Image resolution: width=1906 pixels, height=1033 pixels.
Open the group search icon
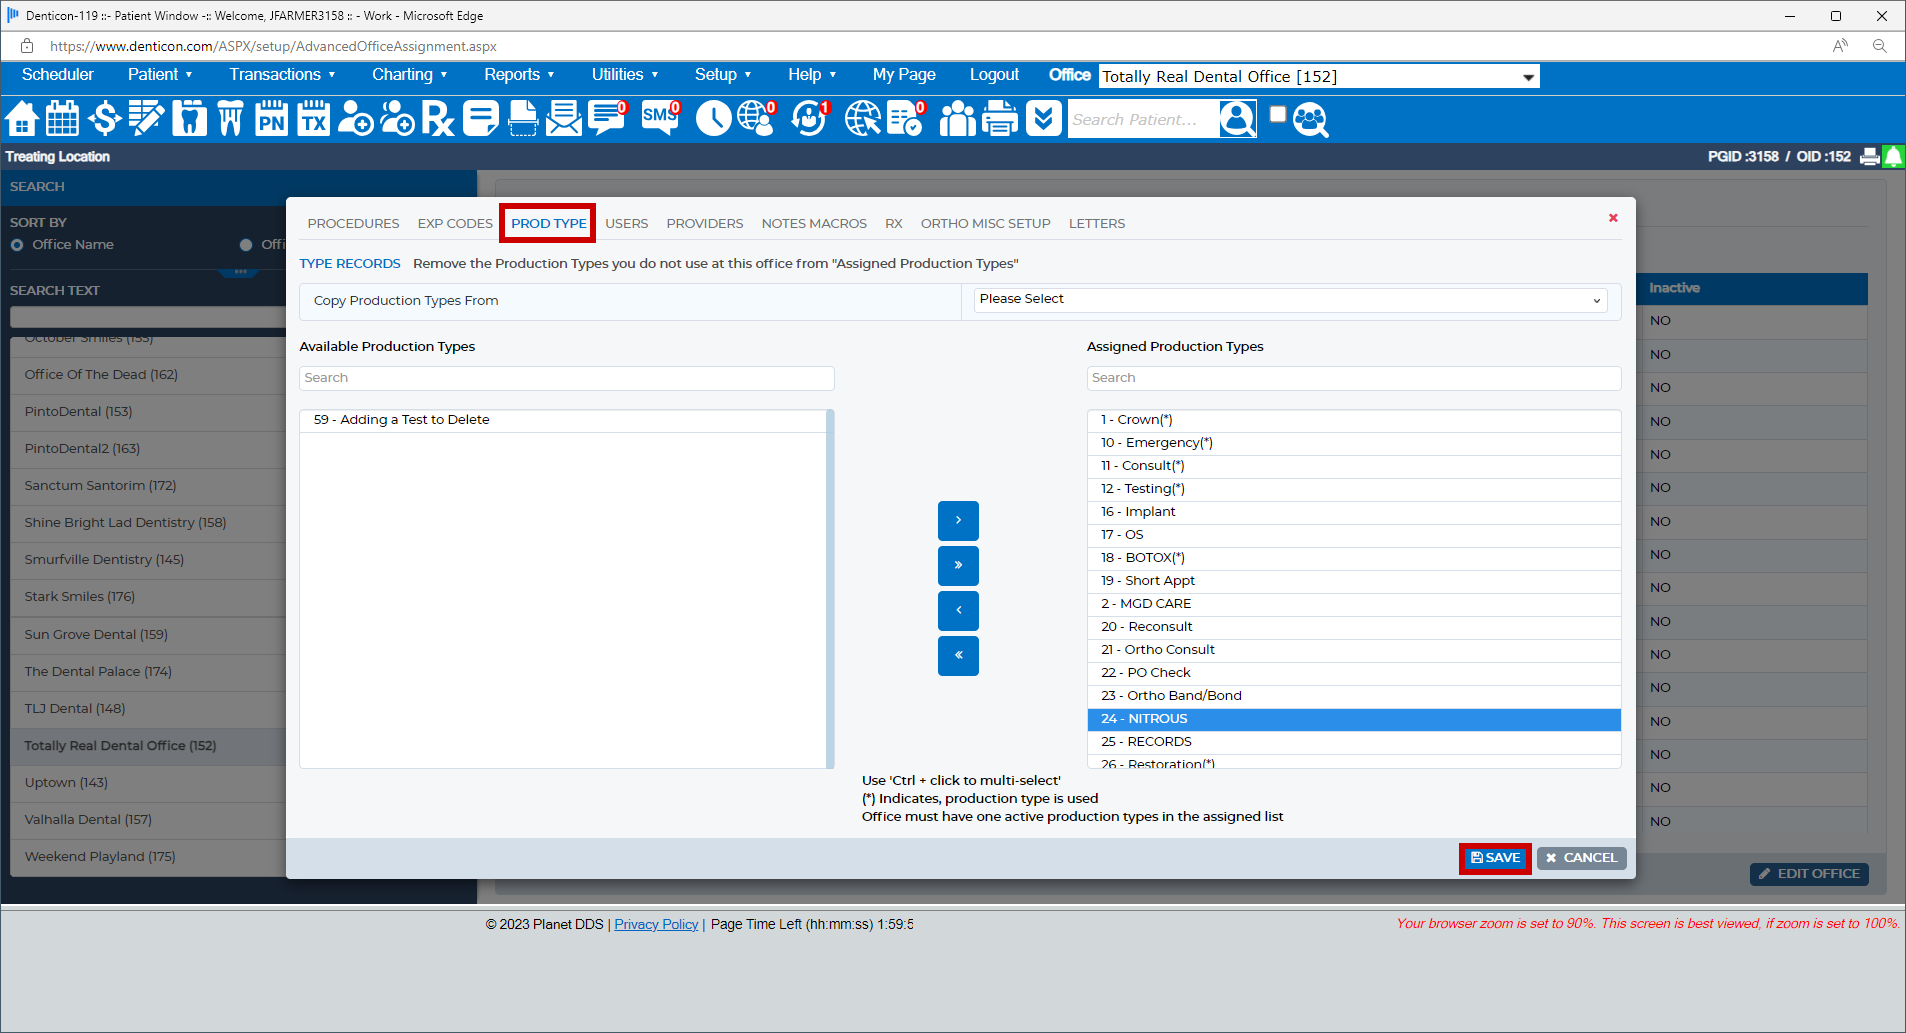[1310, 119]
